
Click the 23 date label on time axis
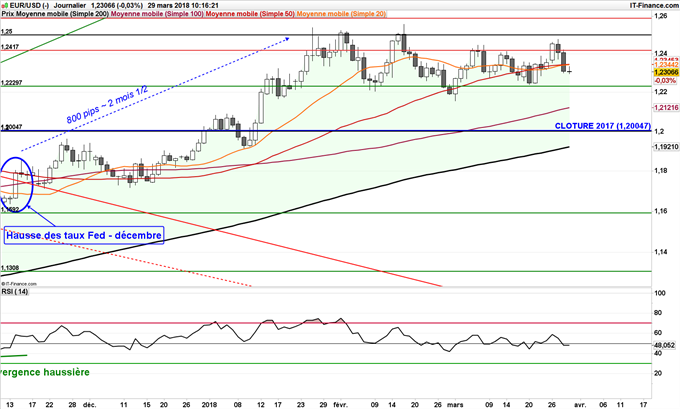[301, 405]
